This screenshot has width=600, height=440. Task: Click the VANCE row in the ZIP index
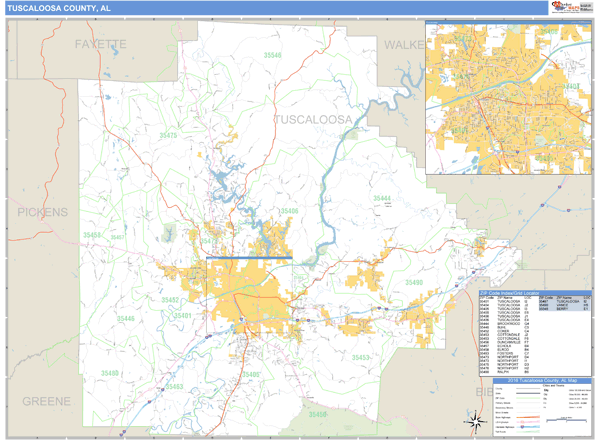564,305
